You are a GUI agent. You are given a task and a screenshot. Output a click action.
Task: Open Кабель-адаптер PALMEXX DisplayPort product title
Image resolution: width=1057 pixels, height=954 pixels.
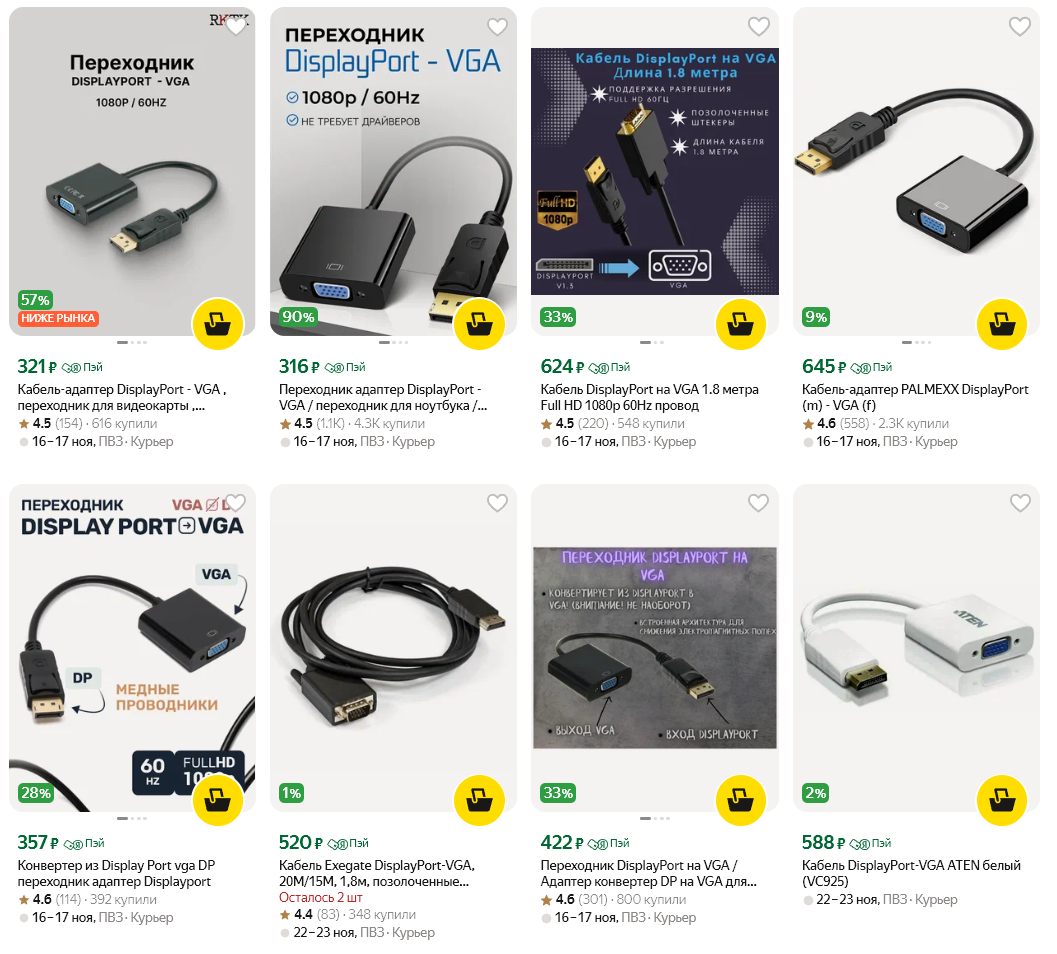click(915, 397)
